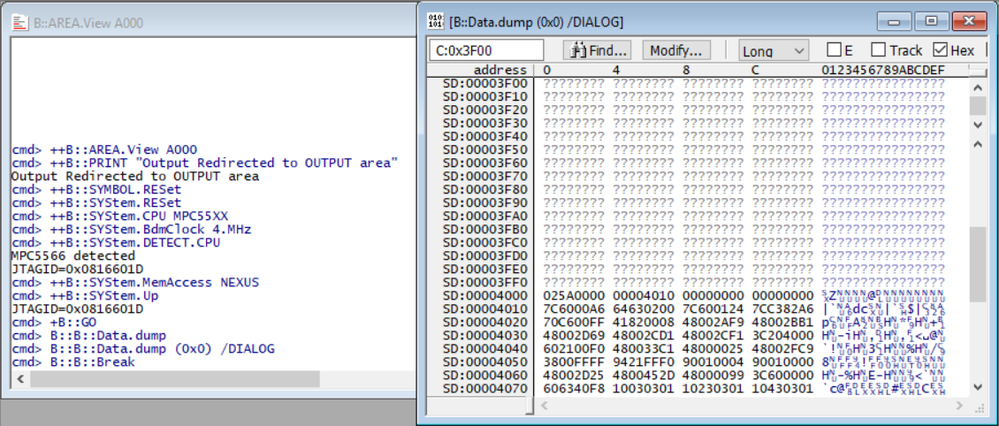Viewport: 999px width, 426px height.
Task: Select address row SD:00004040
Action: pyautogui.click(x=485, y=348)
